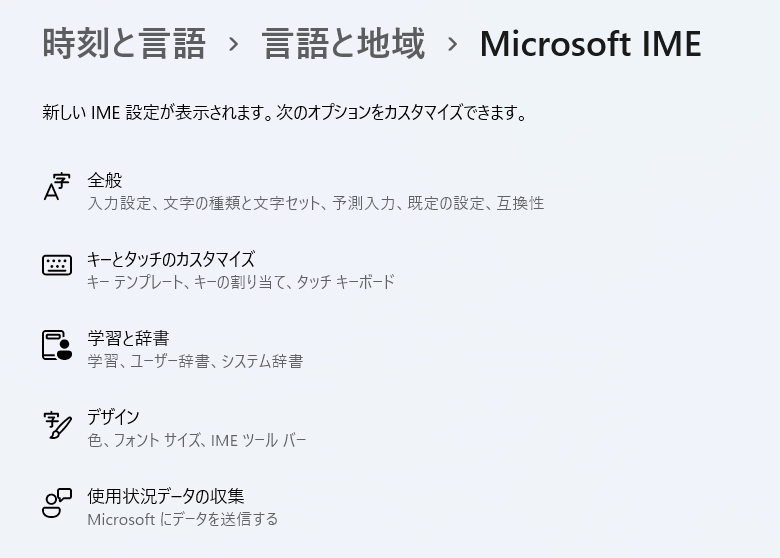Click the 色、フォント サイズ、IME ツール バー description

point(197,440)
